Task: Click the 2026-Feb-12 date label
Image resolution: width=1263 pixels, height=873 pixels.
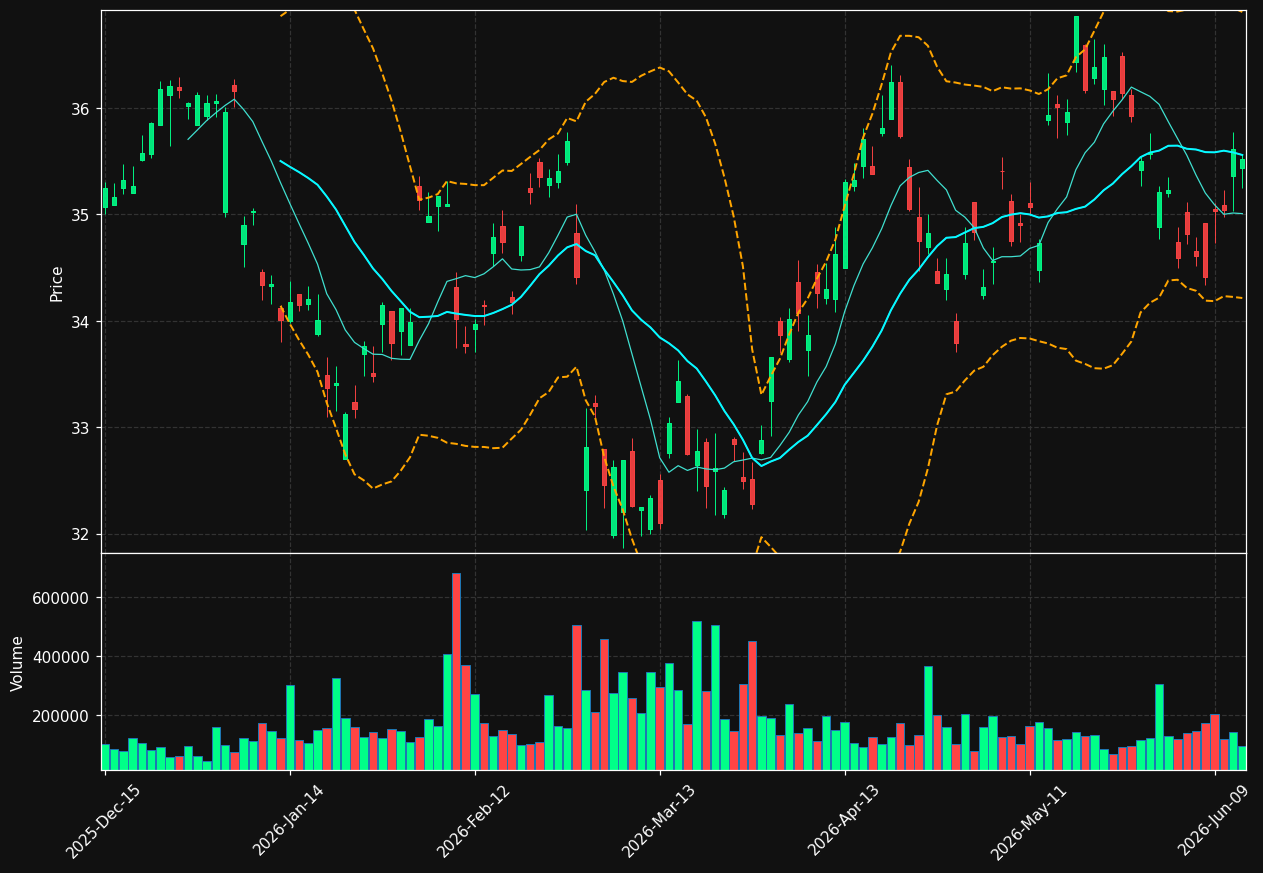Action: point(474,821)
